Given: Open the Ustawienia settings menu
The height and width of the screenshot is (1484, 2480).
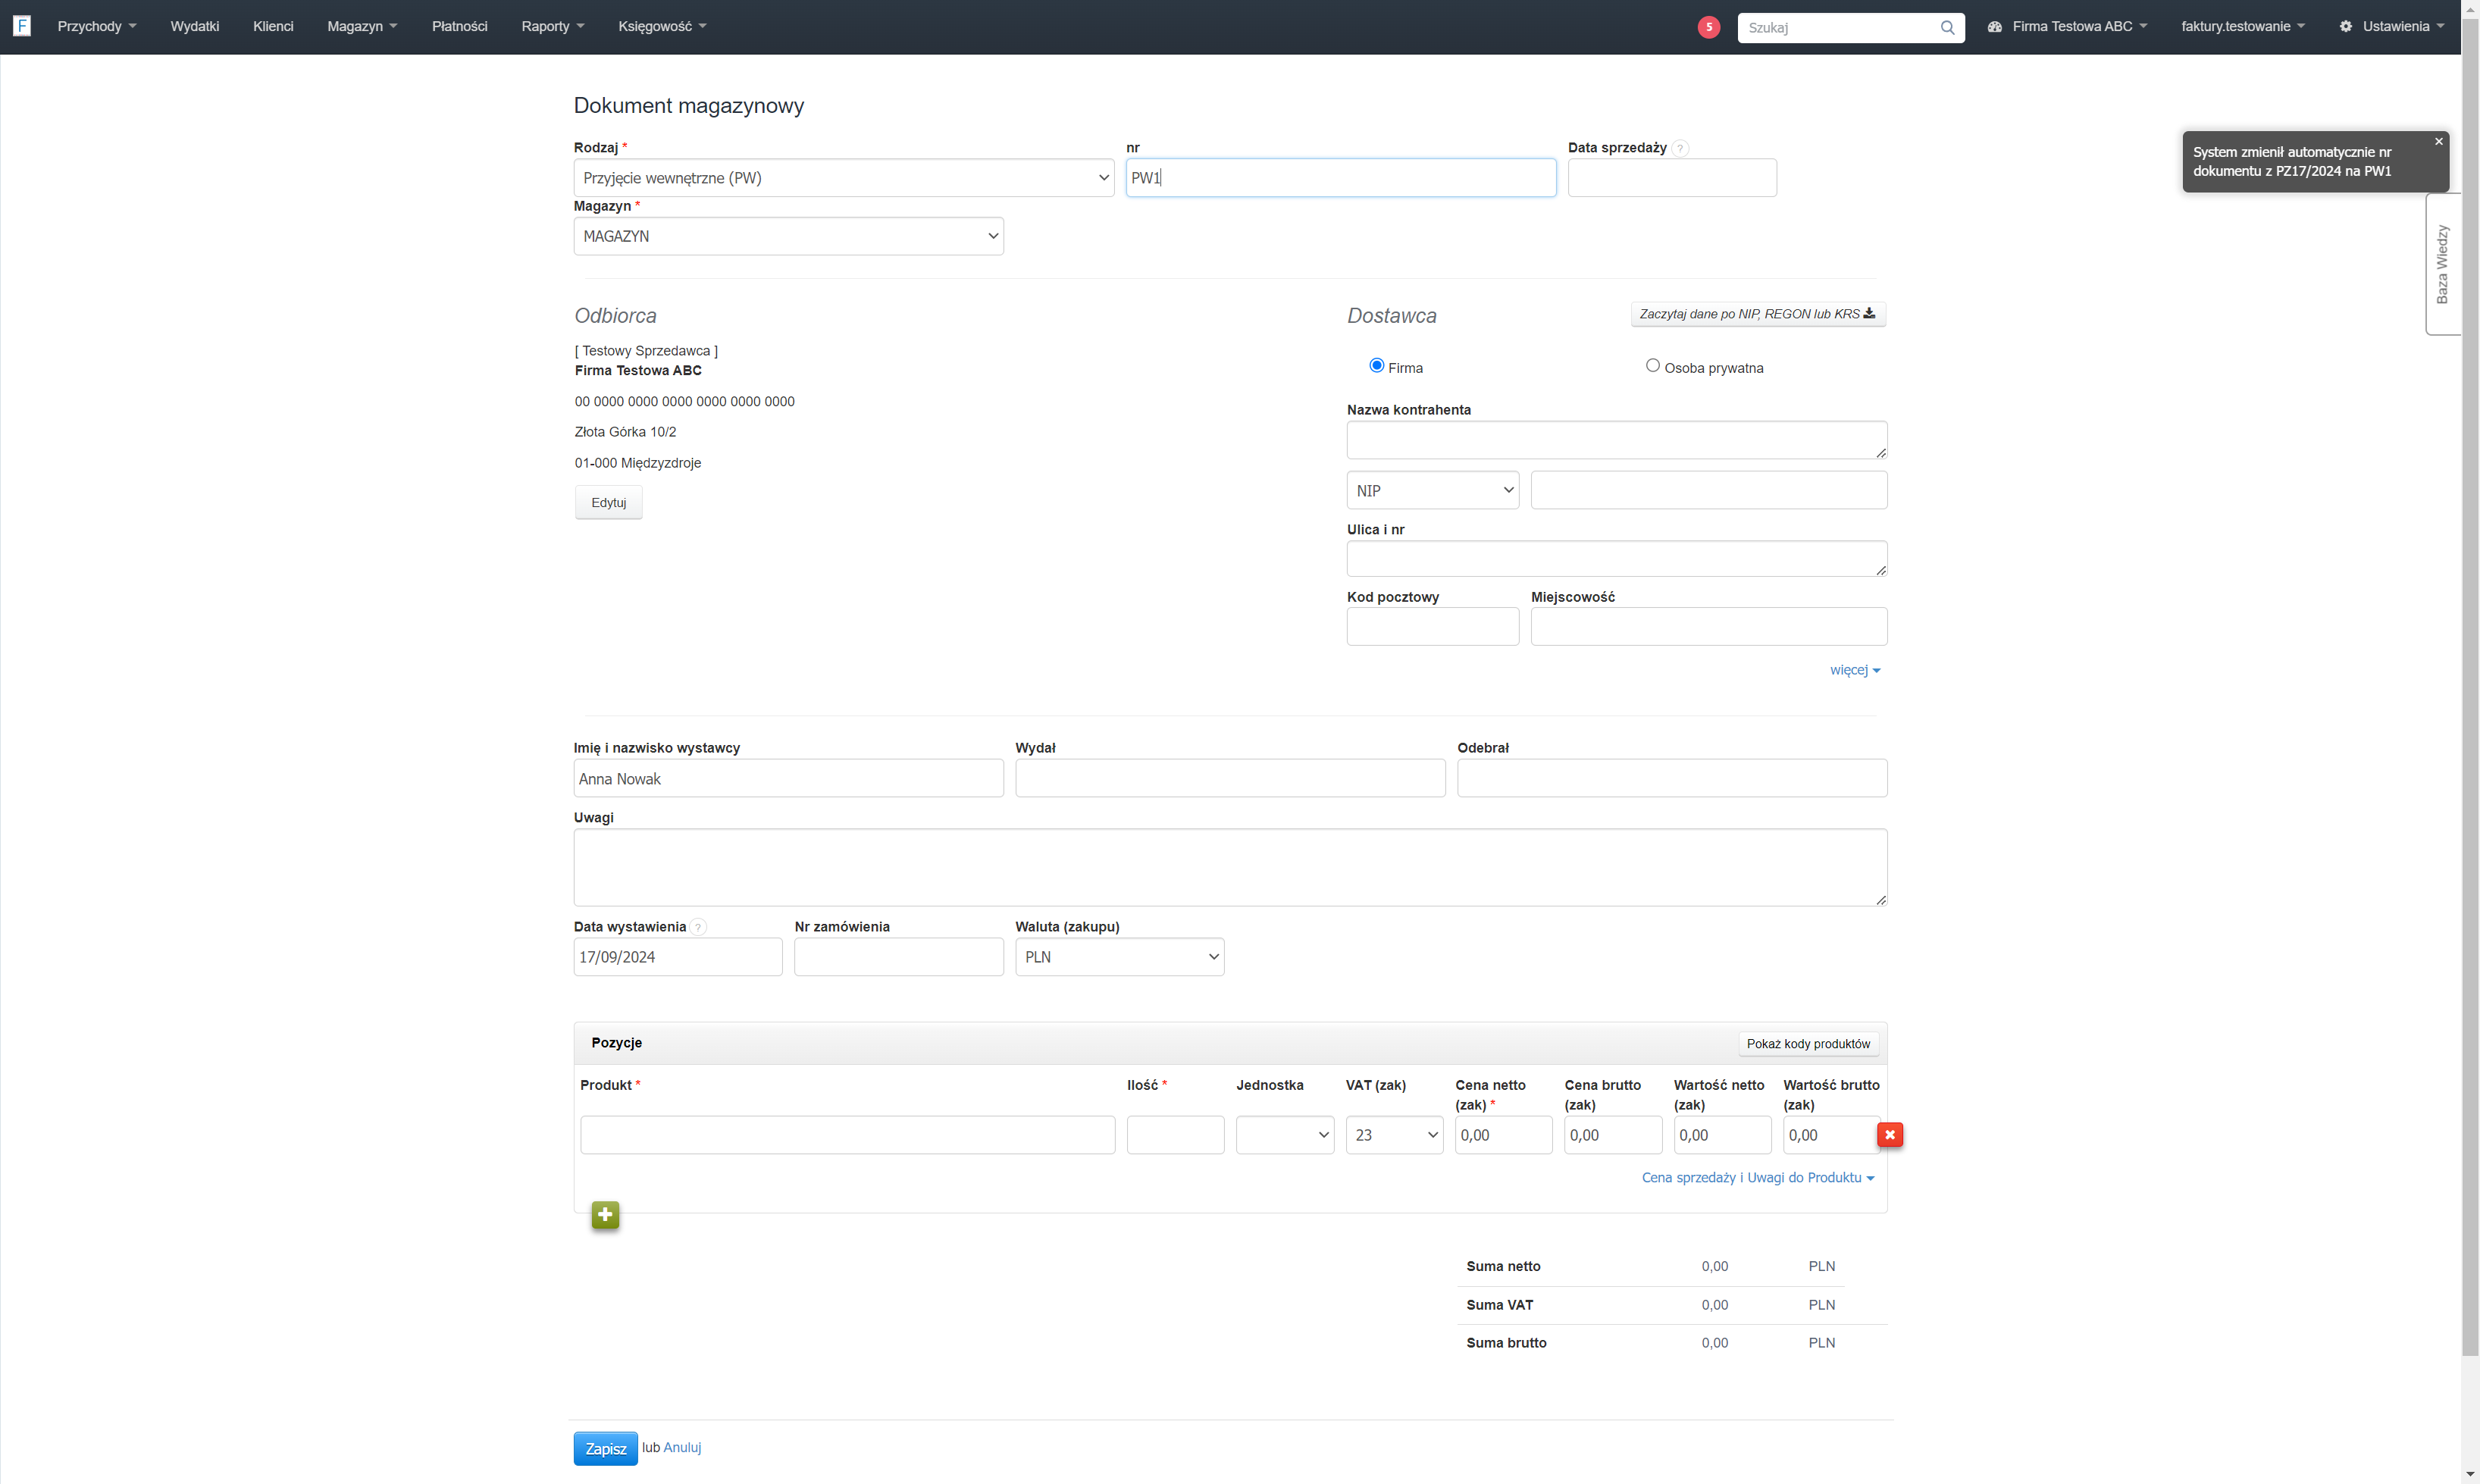Looking at the screenshot, I should (x=2392, y=27).
